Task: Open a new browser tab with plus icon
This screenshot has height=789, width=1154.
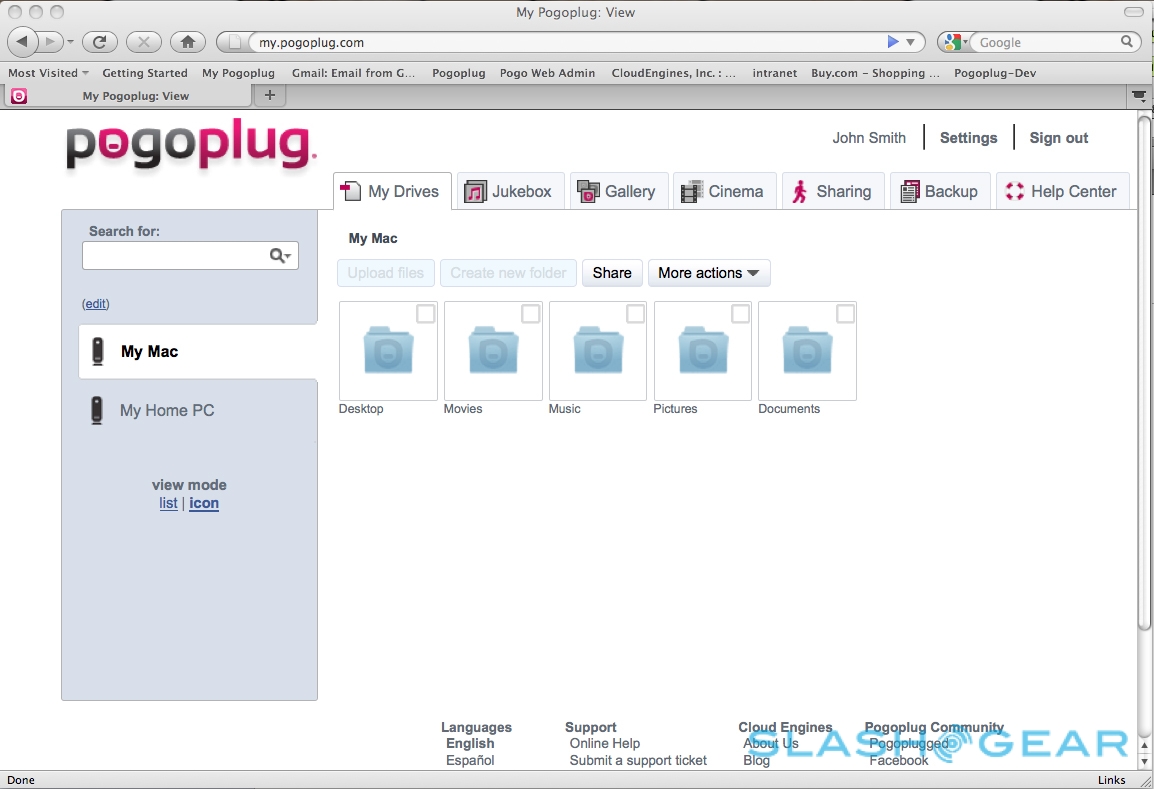Action: point(269,95)
